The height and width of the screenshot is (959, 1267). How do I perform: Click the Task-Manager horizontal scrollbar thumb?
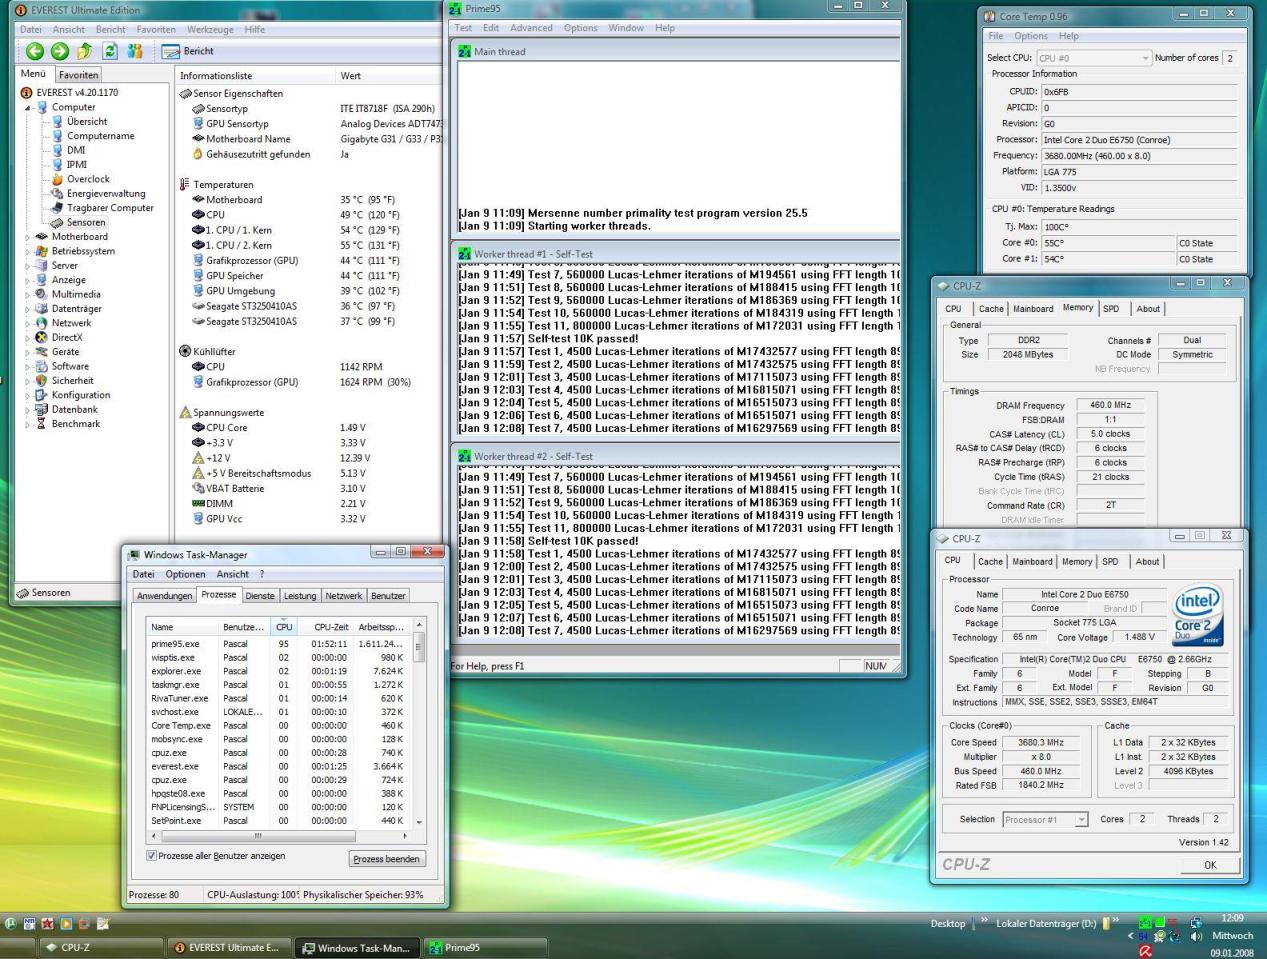point(258,836)
